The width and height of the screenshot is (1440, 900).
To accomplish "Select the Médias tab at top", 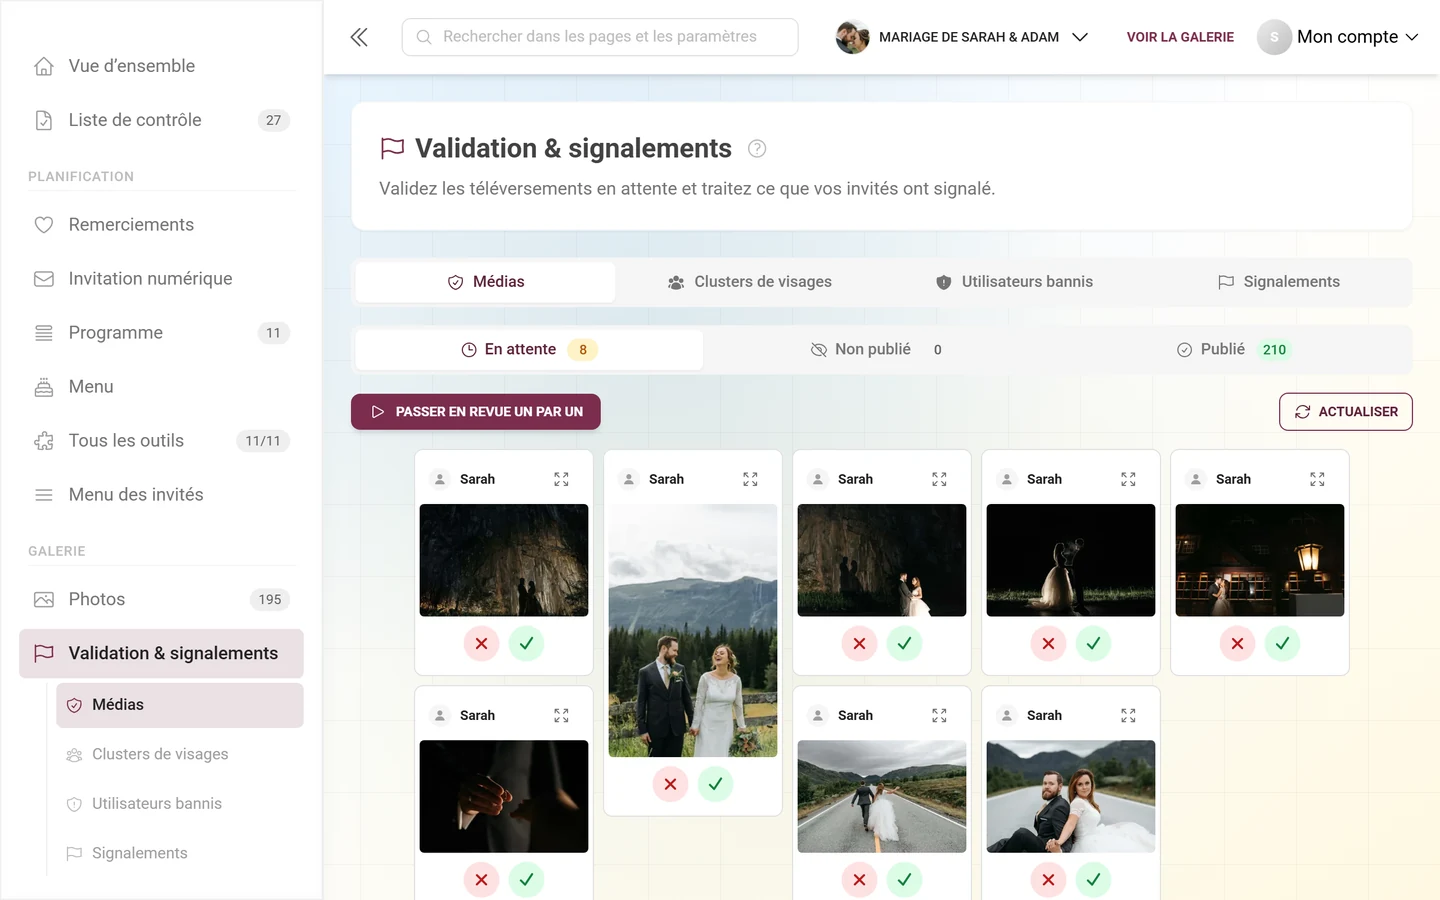I will tap(486, 282).
